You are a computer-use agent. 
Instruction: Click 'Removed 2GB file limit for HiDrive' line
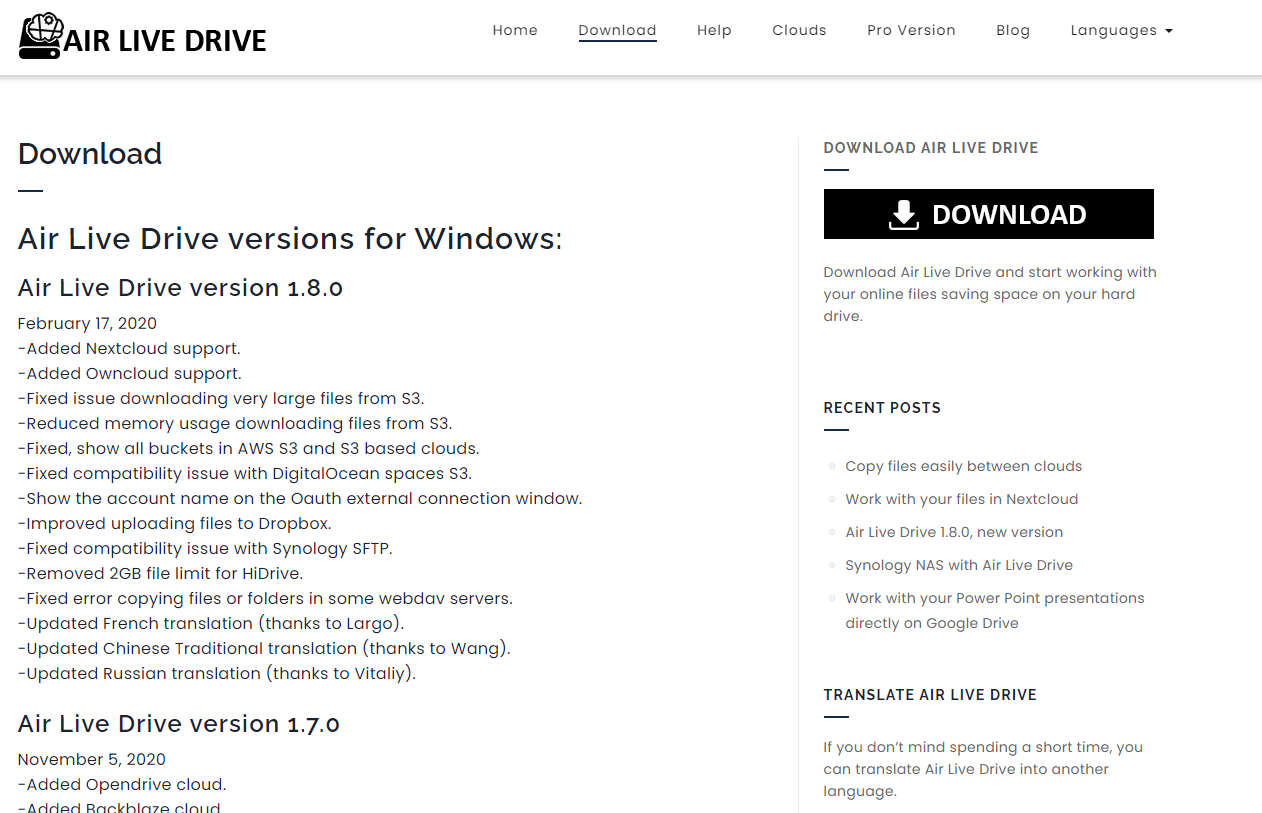[x=160, y=573]
